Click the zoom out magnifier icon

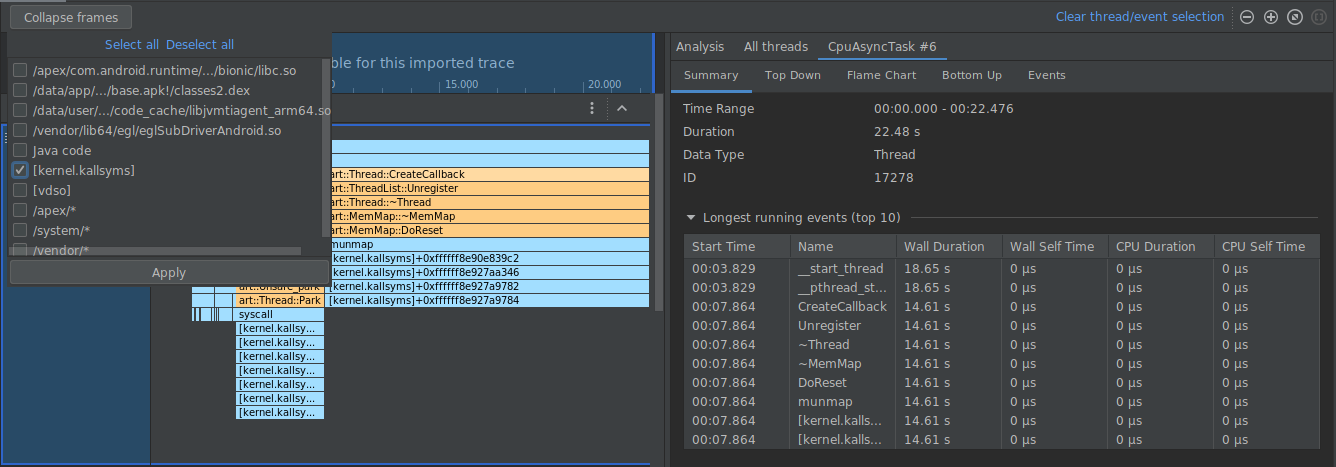coord(1247,17)
